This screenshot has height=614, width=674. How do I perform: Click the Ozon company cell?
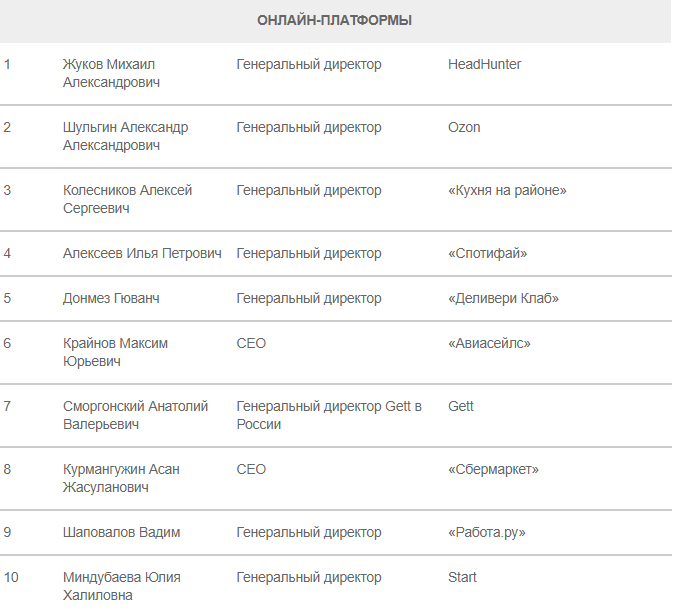[x=464, y=127]
